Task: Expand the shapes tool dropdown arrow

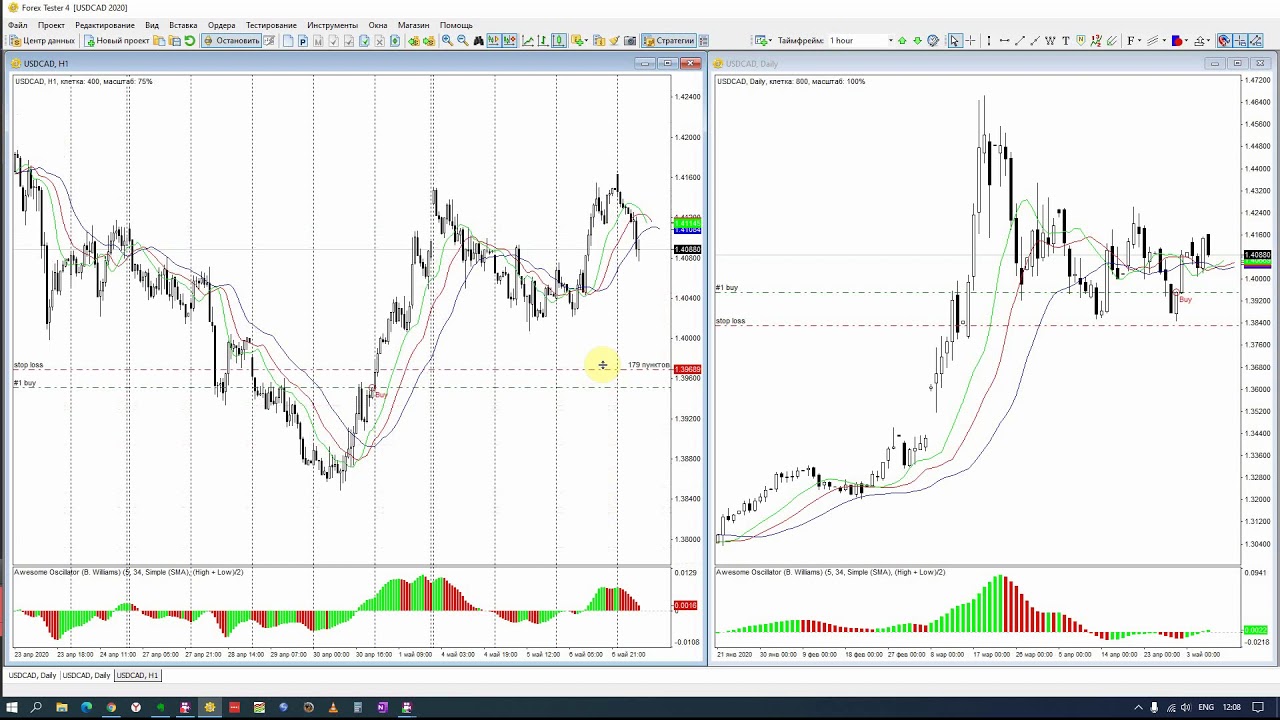Action: pyautogui.click(x=1186, y=41)
